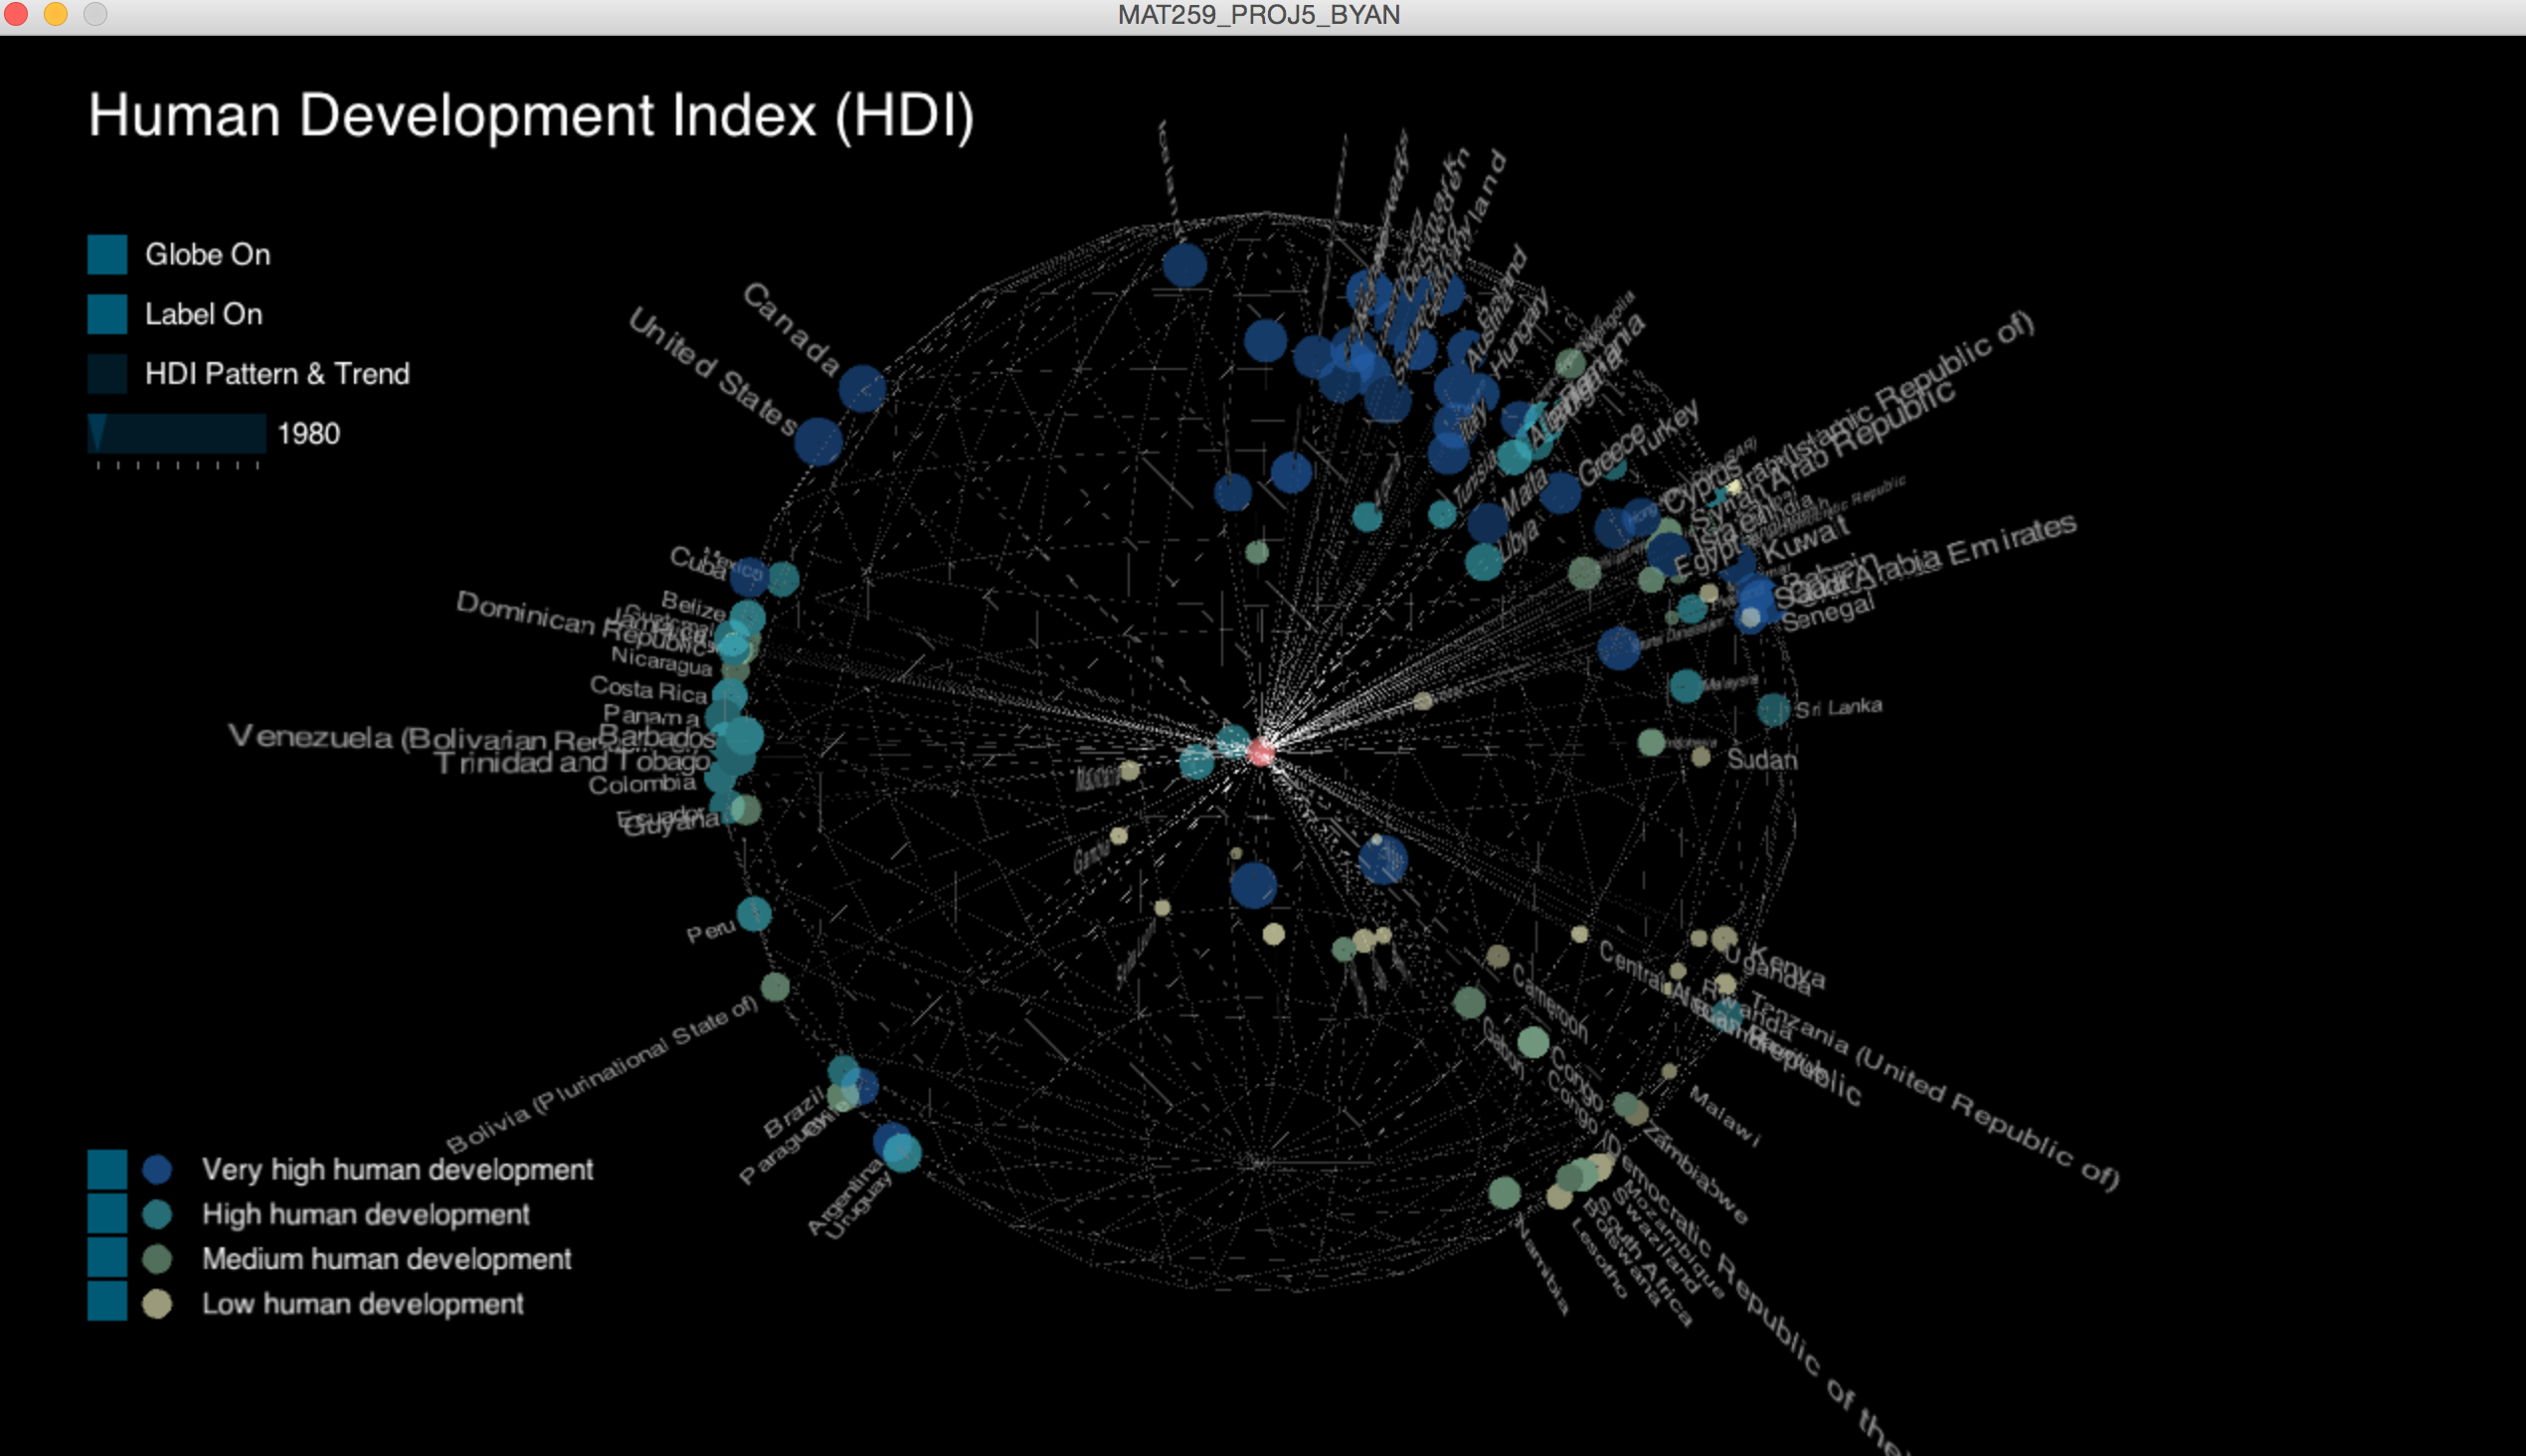
Task: Click the Sudan country node
Action: (x=1701, y=757)
